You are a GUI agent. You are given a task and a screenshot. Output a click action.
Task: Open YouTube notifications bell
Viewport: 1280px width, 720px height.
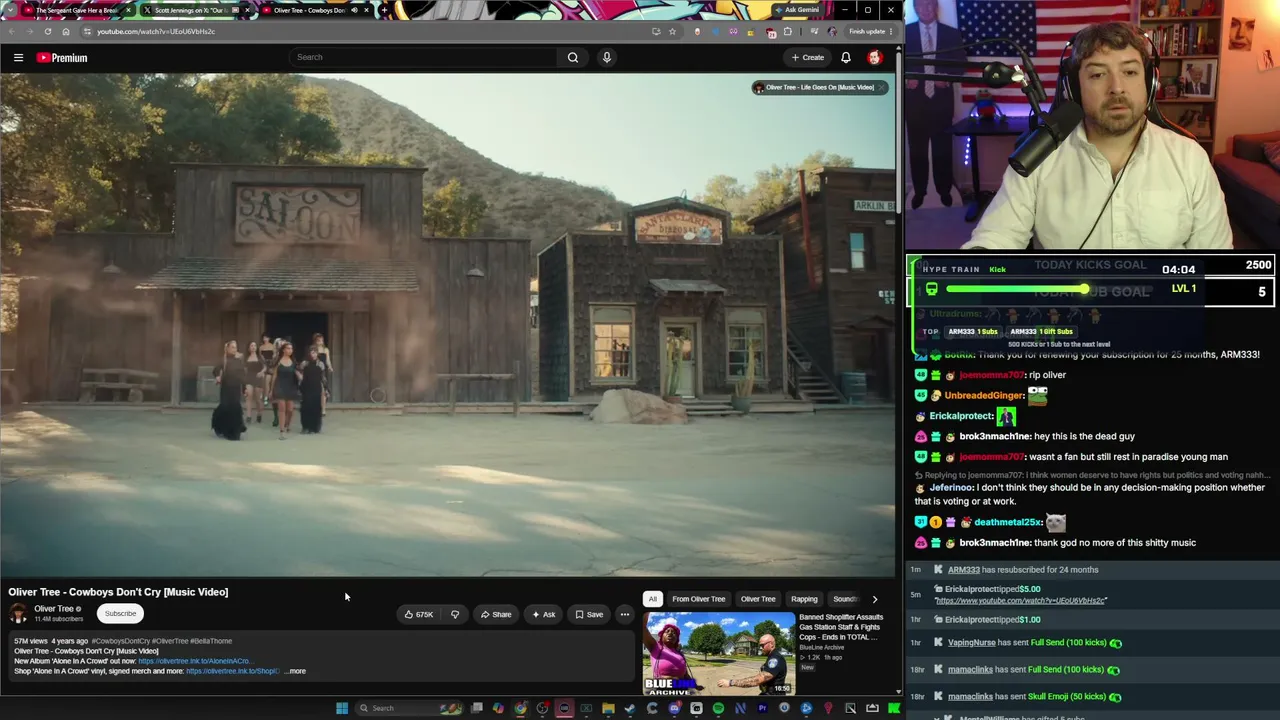tap(846, 57)
